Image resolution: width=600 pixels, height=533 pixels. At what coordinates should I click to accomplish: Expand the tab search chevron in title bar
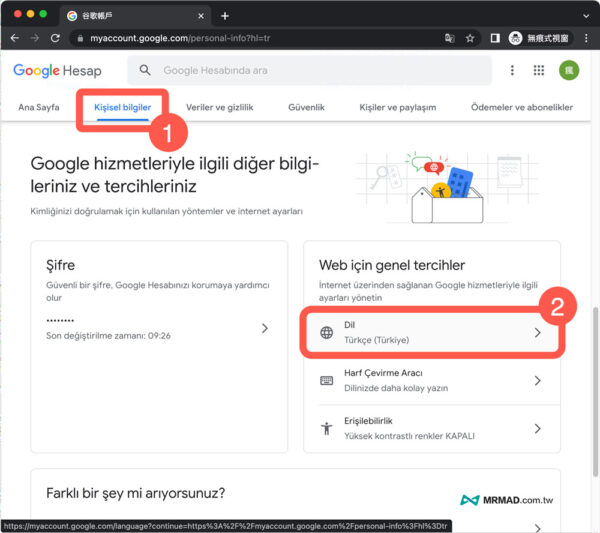586,16
